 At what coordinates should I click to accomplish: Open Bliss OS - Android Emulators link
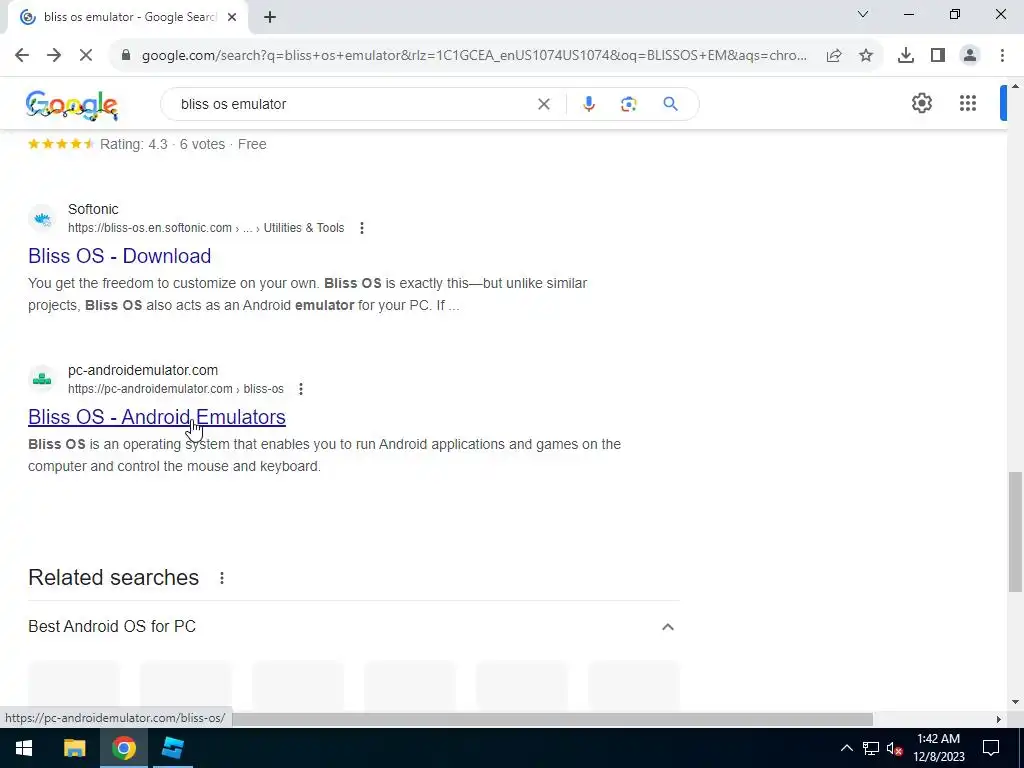coord(157,417)
